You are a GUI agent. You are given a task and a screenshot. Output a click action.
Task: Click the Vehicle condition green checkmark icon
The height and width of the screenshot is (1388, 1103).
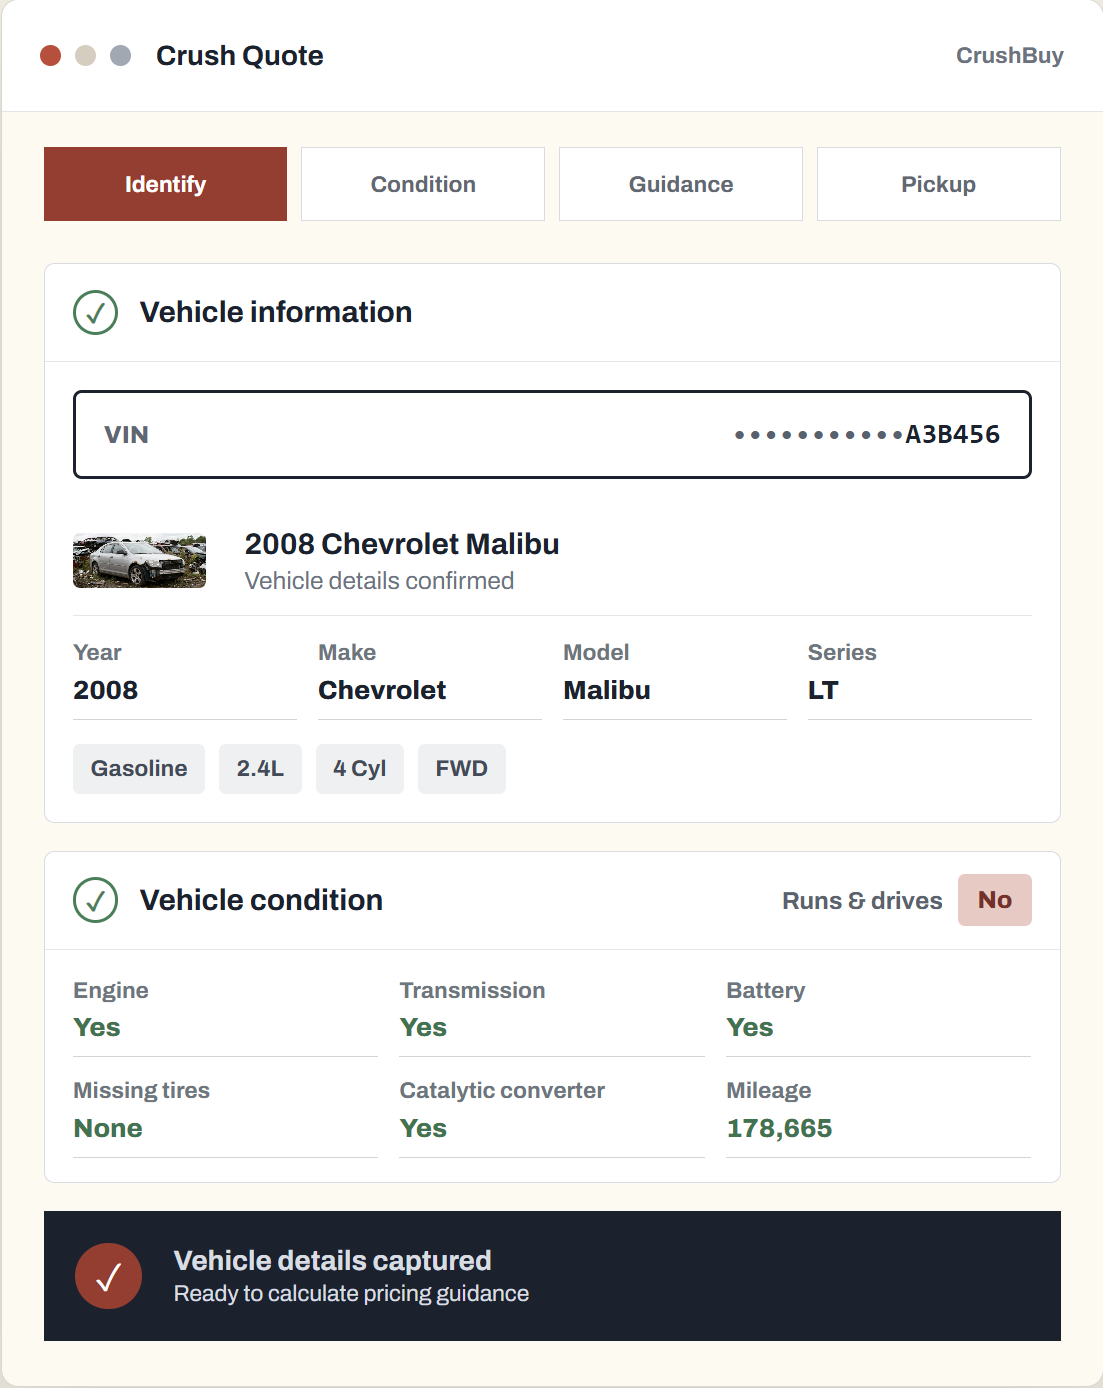pyautogui.click(x=96, y=900)
